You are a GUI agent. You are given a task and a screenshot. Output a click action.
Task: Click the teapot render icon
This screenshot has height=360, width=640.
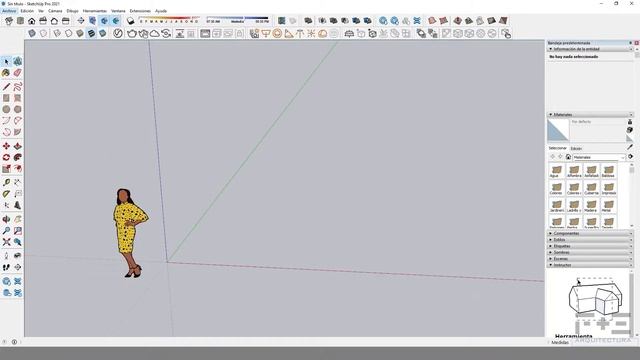pyautogui.click(x=131, y=33)
